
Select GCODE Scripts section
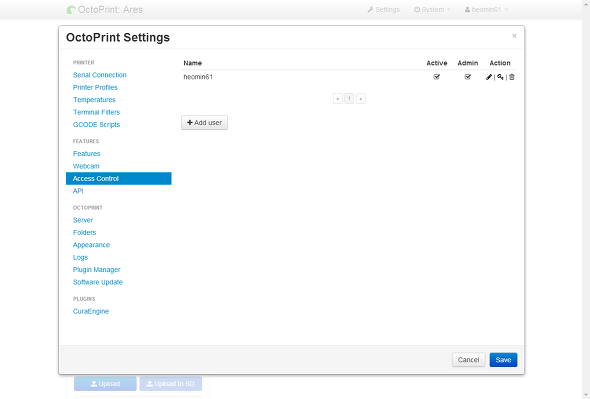pyautogui.click(x=96, y=125)
